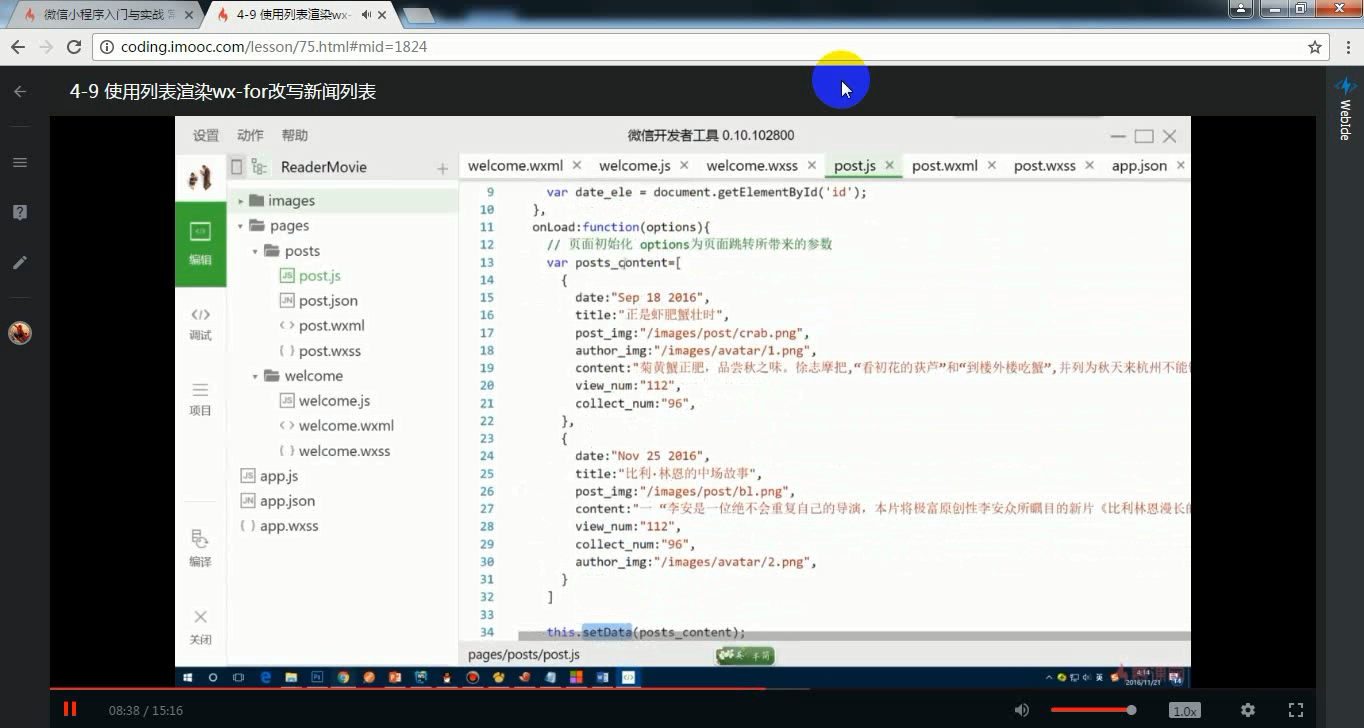The width and height of the screenshot is (1364, 728).
Task: Adjust the video volume slider
Action: point(1093,710)
